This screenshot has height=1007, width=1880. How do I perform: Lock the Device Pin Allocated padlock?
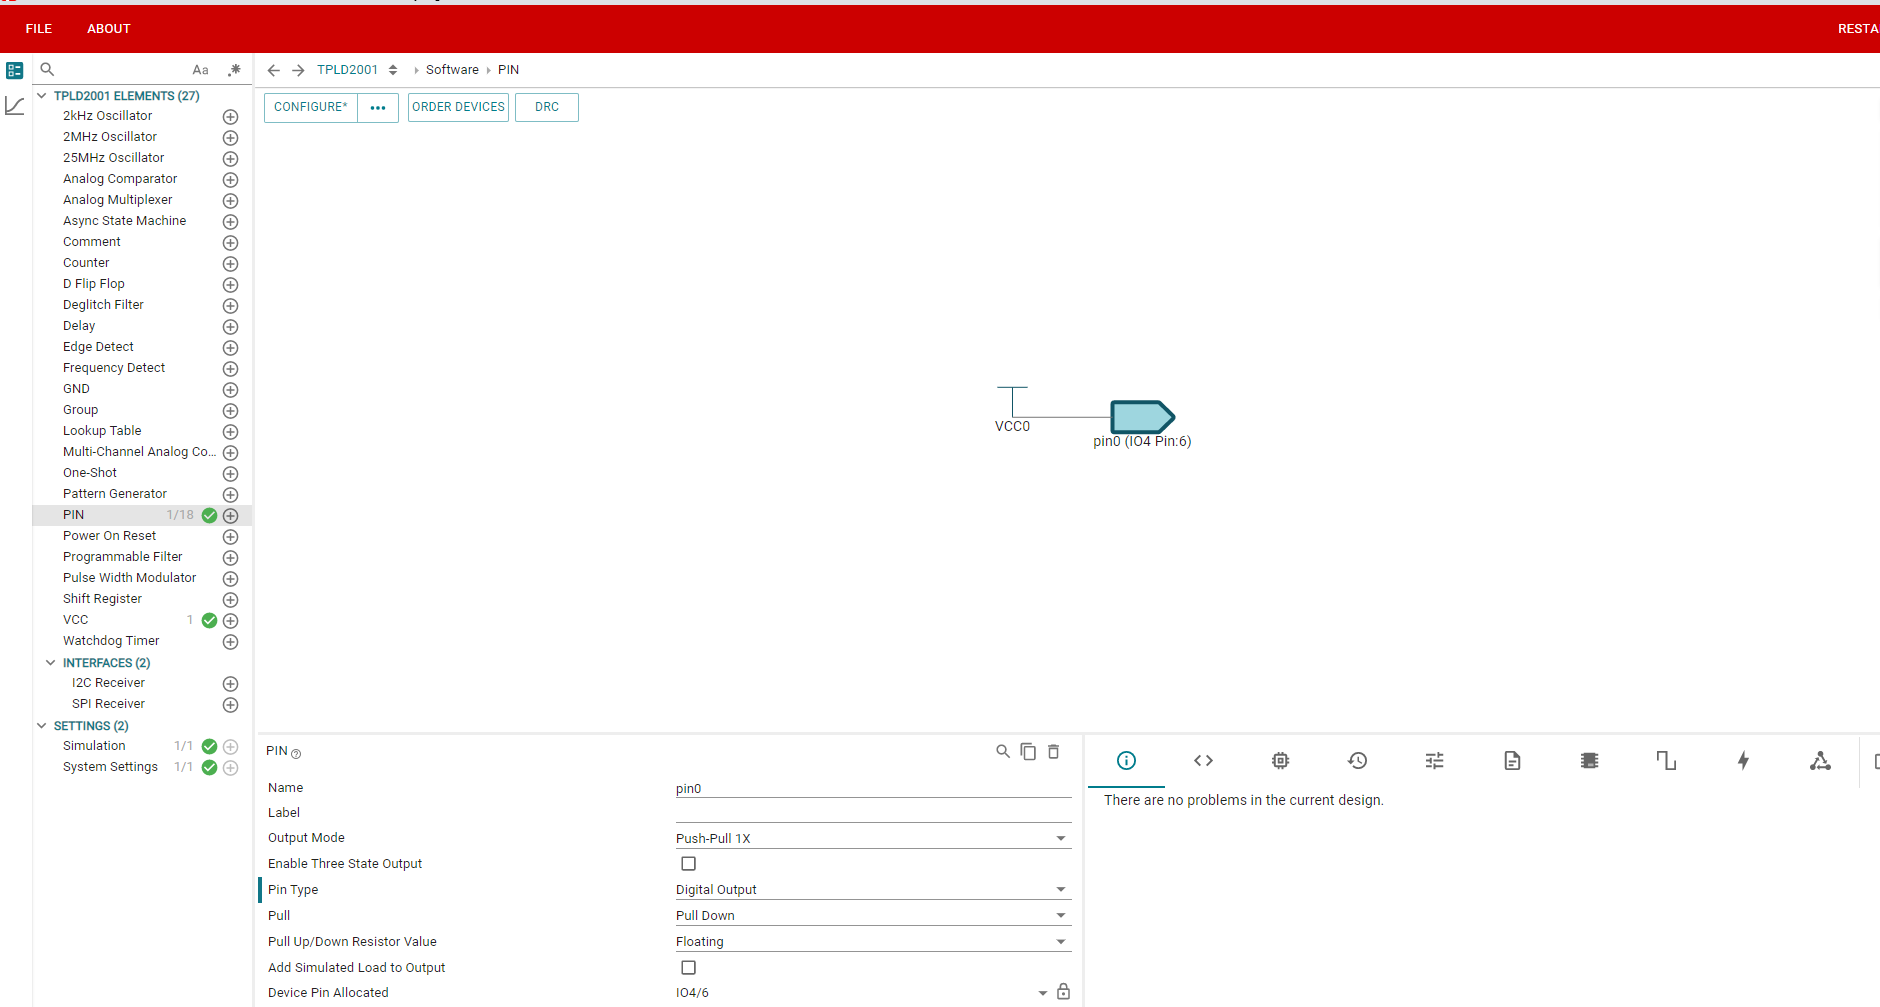click(x=1063, y=992)
